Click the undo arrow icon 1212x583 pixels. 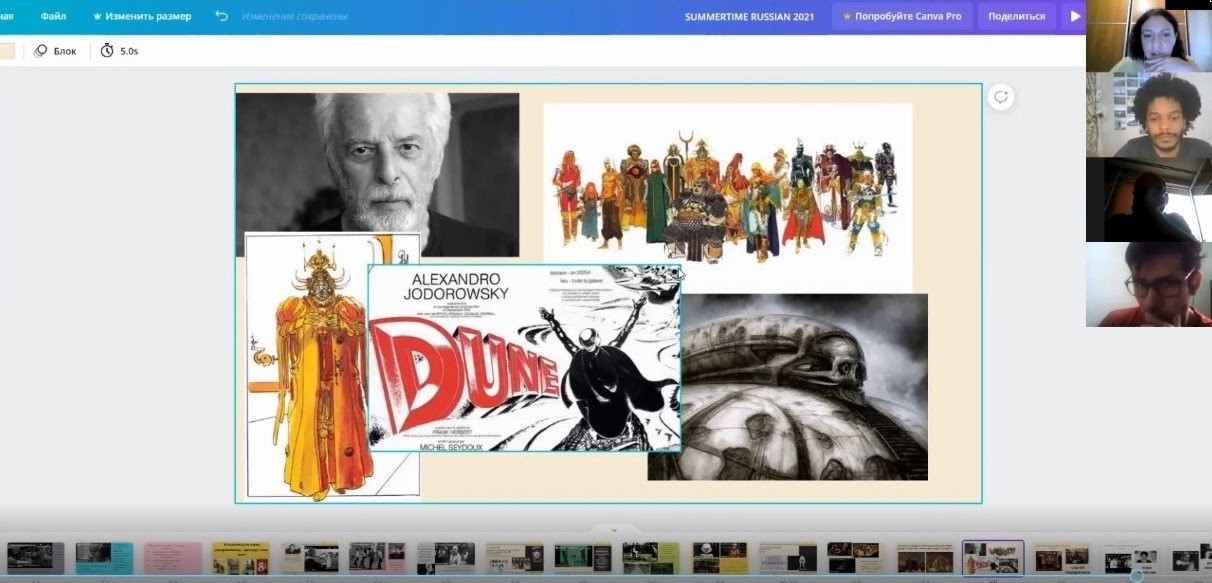222,16
